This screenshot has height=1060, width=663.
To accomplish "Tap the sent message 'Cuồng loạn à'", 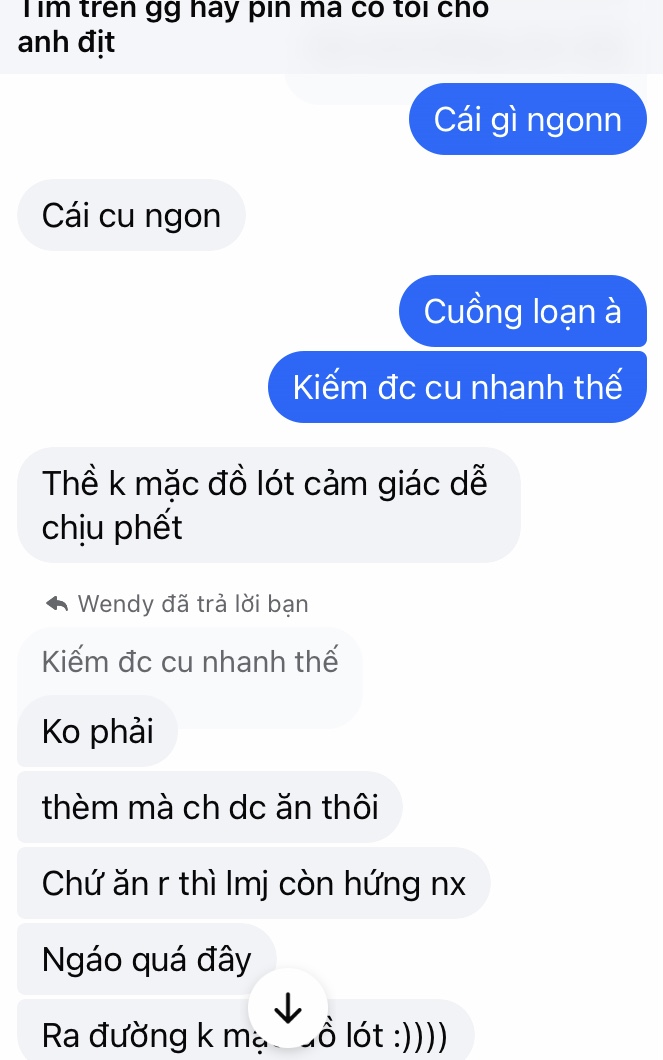I will click(x=522, y=311).
